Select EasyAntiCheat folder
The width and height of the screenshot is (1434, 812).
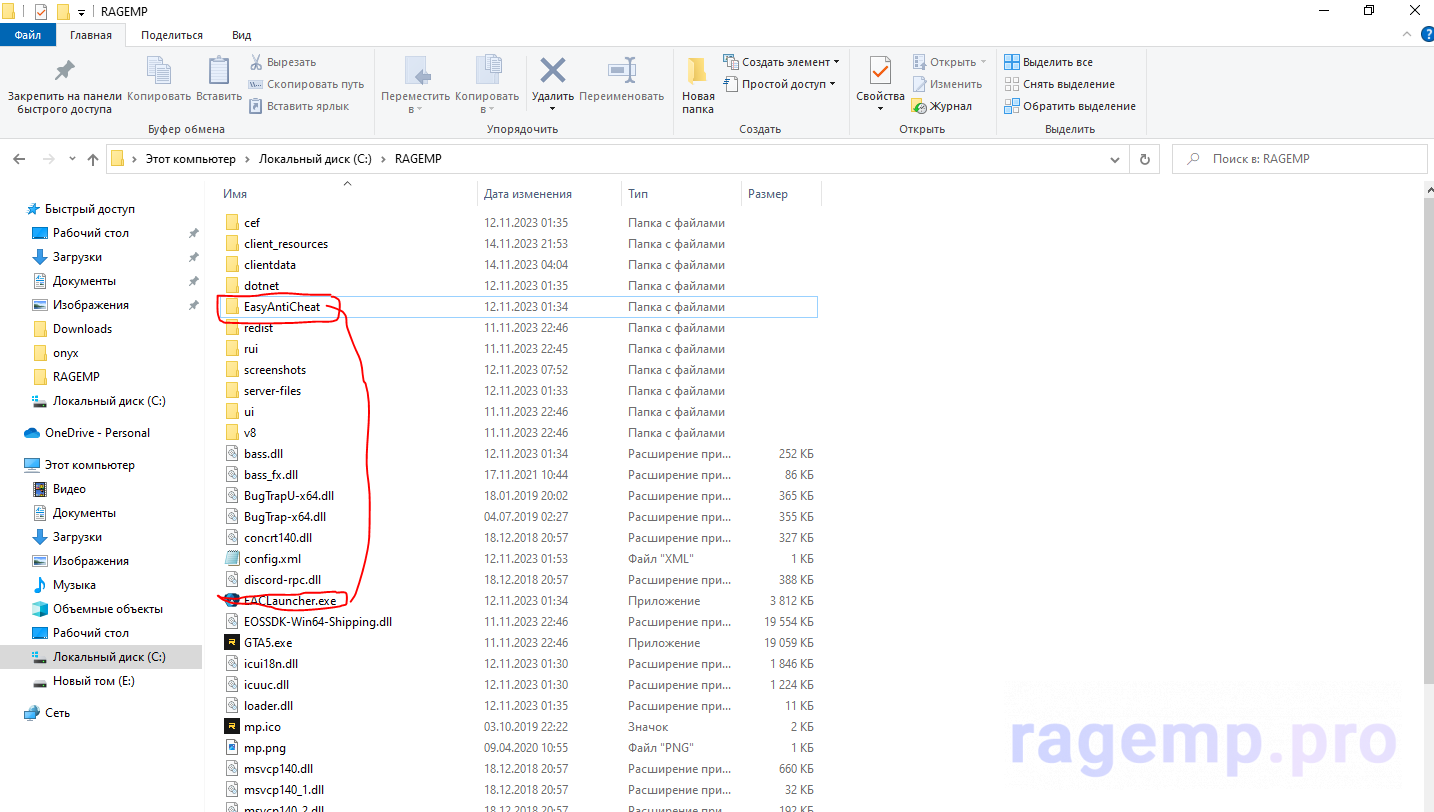[282, 307]
